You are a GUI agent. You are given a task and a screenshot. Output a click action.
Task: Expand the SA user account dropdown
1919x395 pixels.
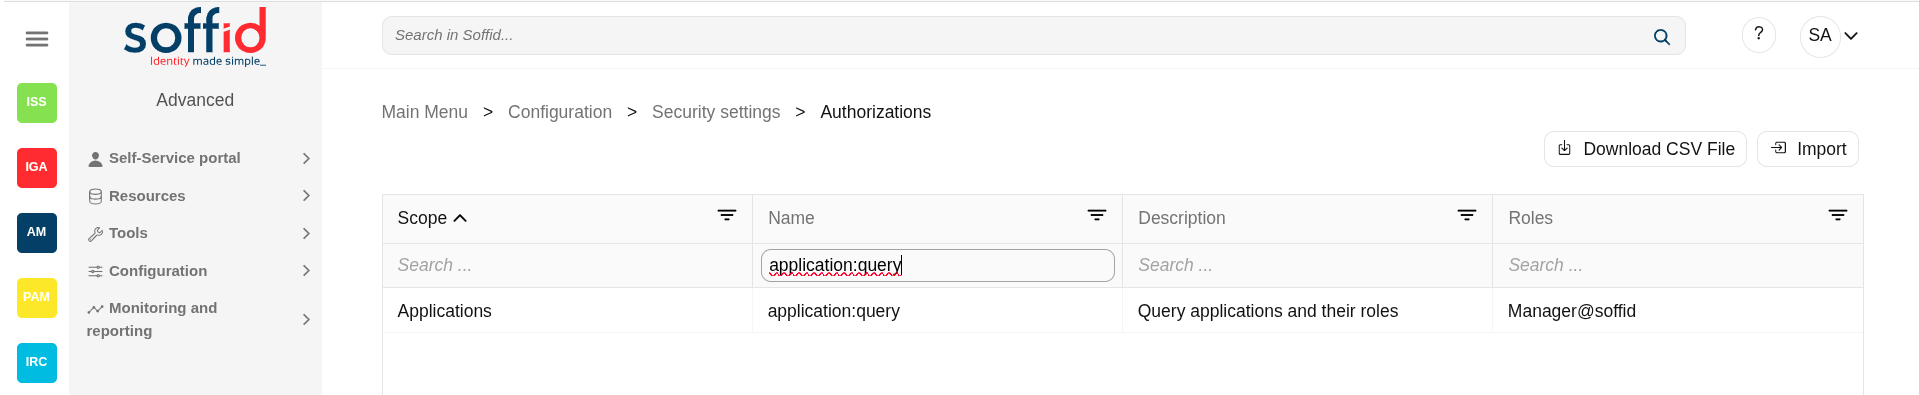pos(1832,36)
